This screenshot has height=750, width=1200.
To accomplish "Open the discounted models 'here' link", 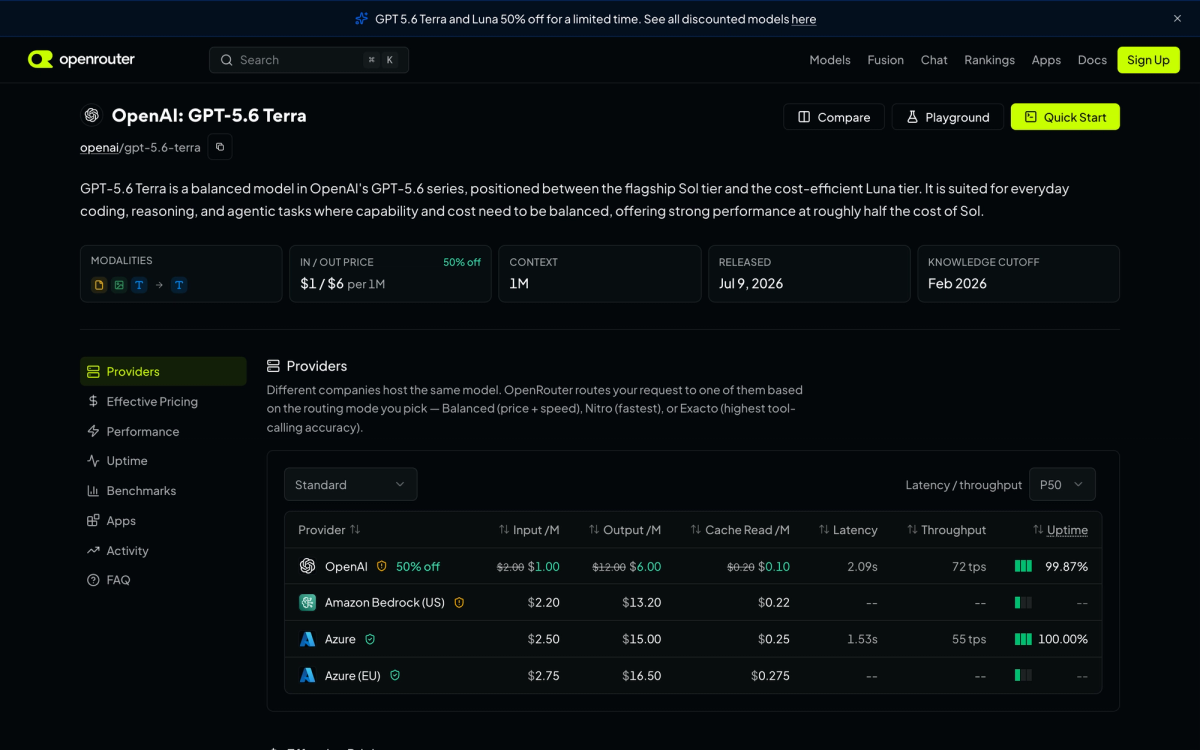I will point(803,19).
